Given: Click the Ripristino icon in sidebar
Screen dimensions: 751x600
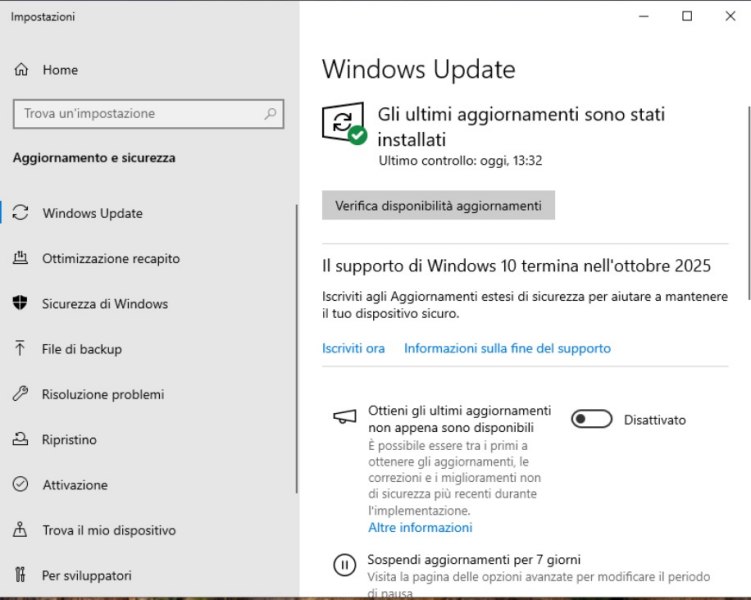Looking at the screenshot, I should [x=20, y=440].
